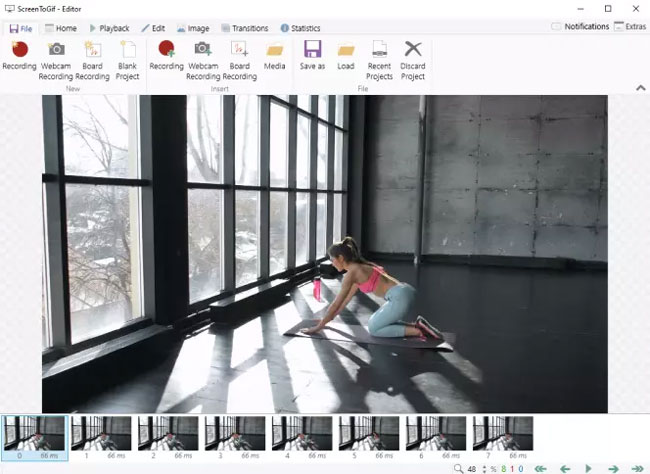650x474 pixels.
Task: Click the main frame preview image
Action: (x=325, y=254)
